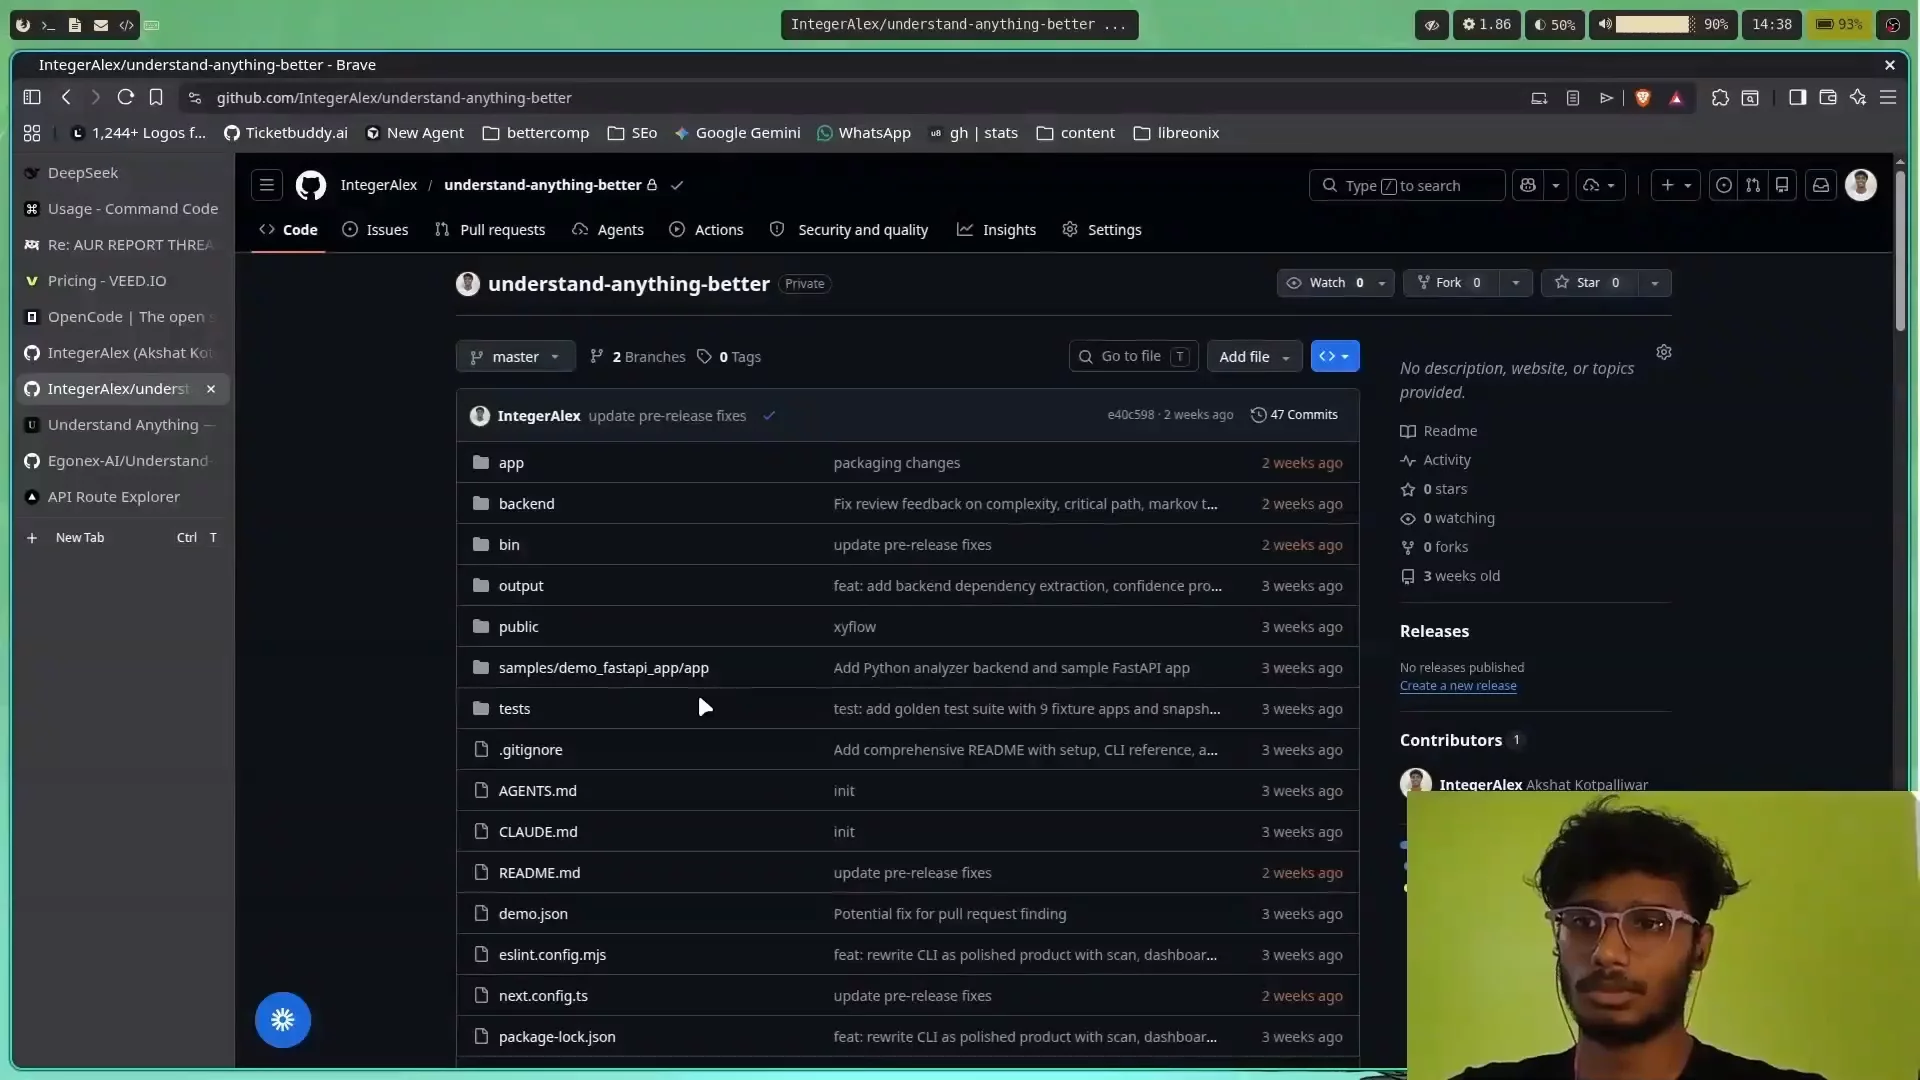Click the browser reload button
The height and width of the screenshot is (1080, 1920).
126,98
